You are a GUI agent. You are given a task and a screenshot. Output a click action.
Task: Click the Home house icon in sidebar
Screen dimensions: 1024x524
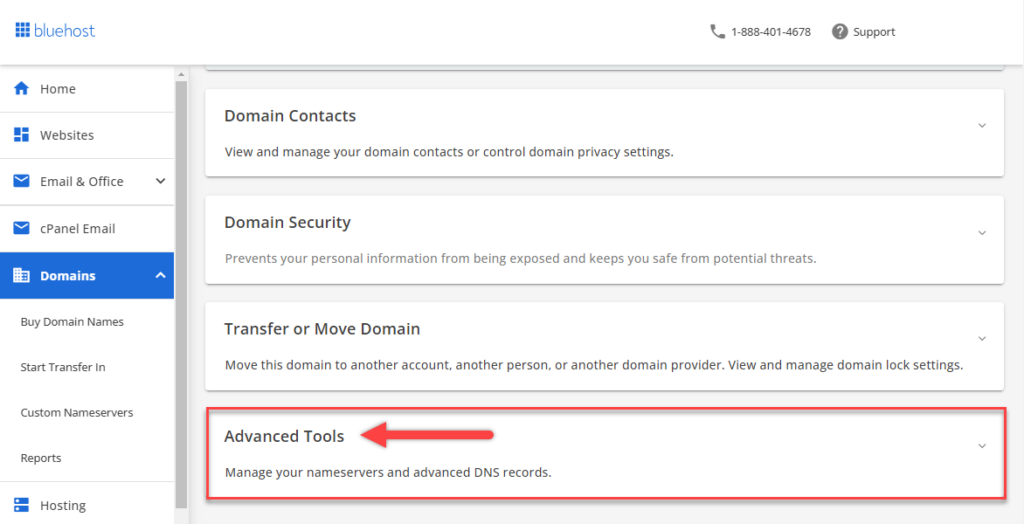click(21, 89)
